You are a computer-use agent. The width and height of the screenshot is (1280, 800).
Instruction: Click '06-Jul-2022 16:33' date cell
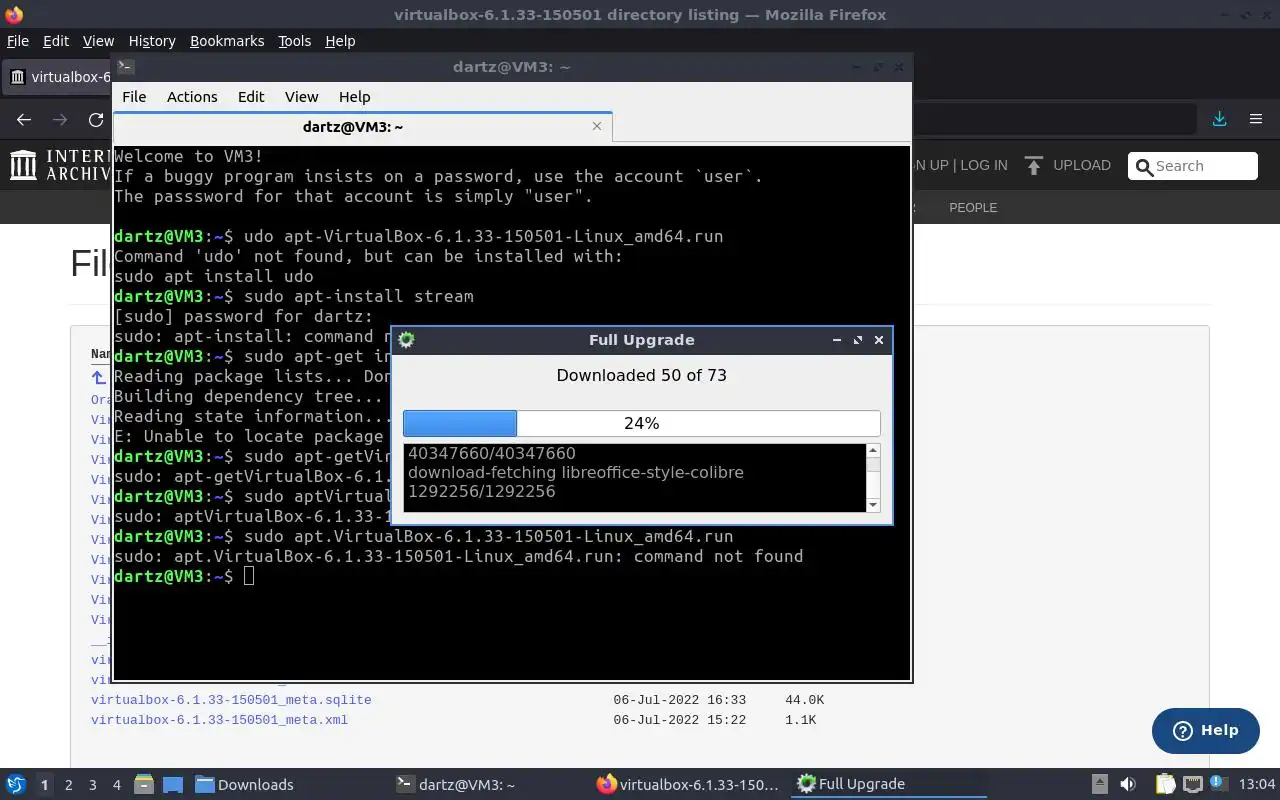click(x=680, y=700)
